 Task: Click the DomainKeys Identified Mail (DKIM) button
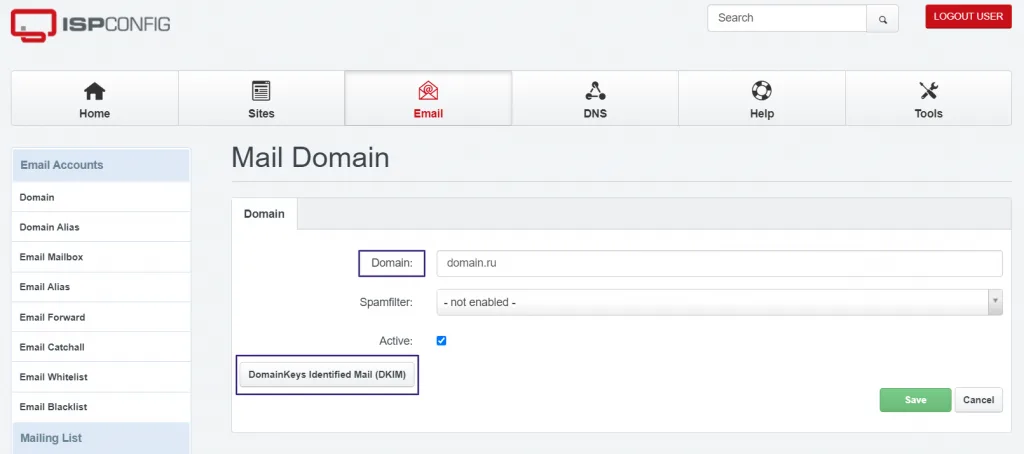pyautogui.click(x=327, y=375)
